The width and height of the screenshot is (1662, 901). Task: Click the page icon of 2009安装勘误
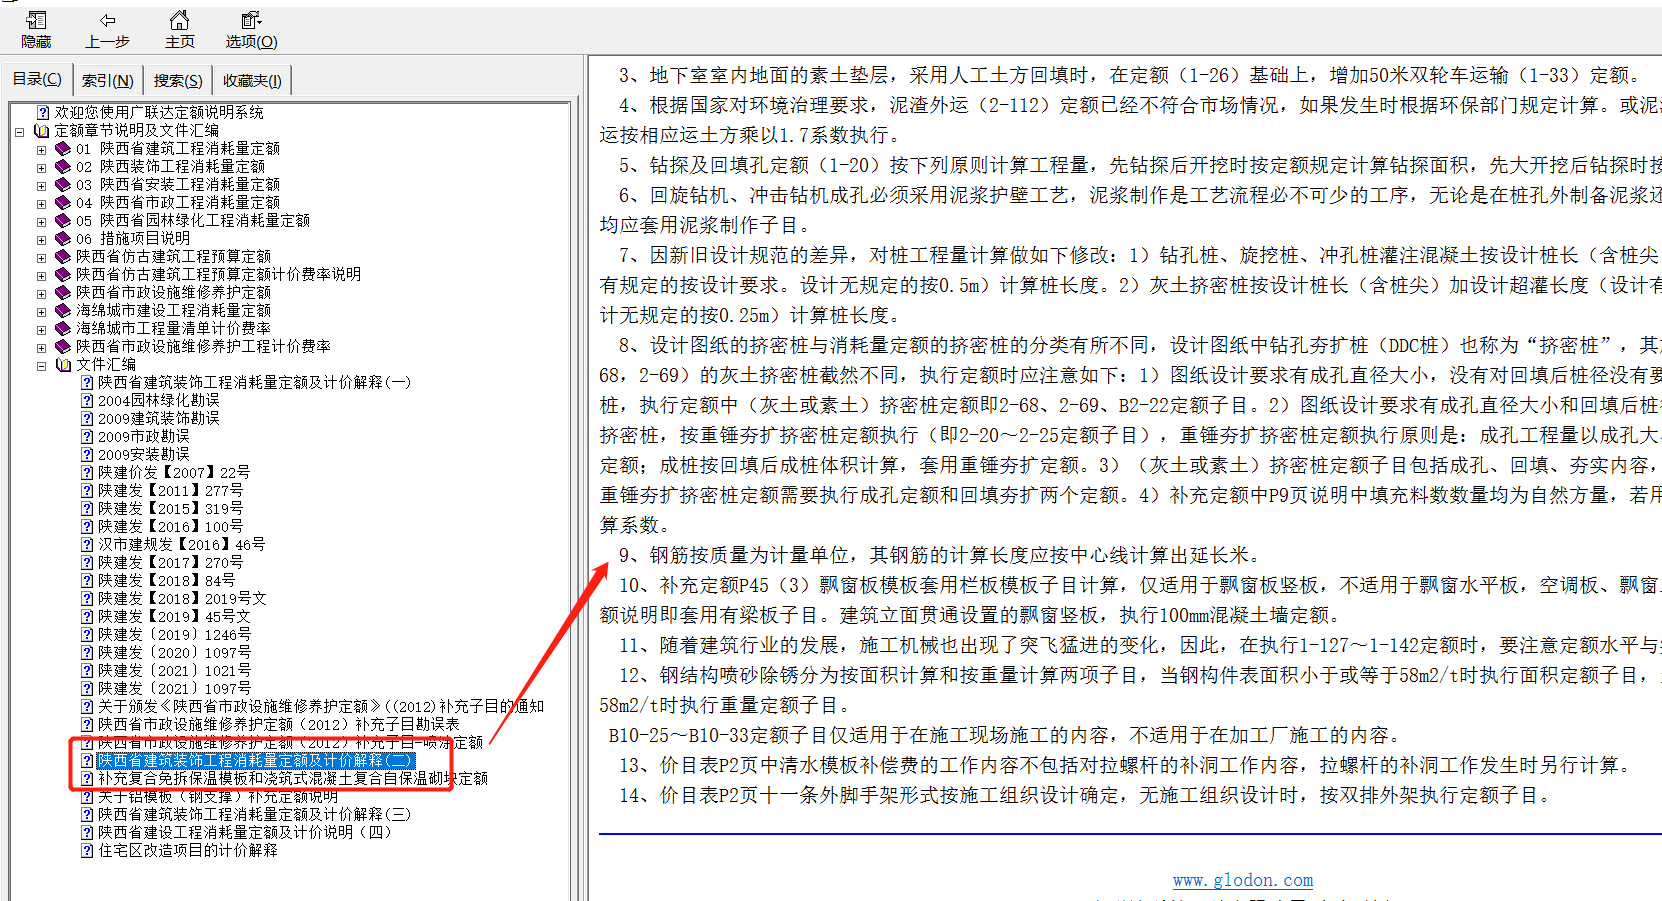[87, 454]
